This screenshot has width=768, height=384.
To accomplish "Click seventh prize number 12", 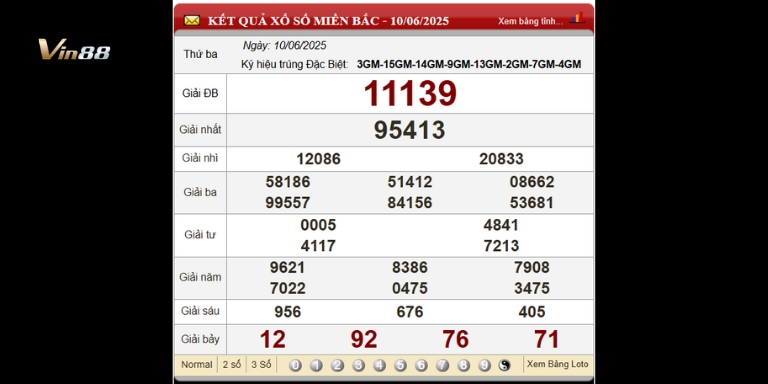I will click(273, 339).
